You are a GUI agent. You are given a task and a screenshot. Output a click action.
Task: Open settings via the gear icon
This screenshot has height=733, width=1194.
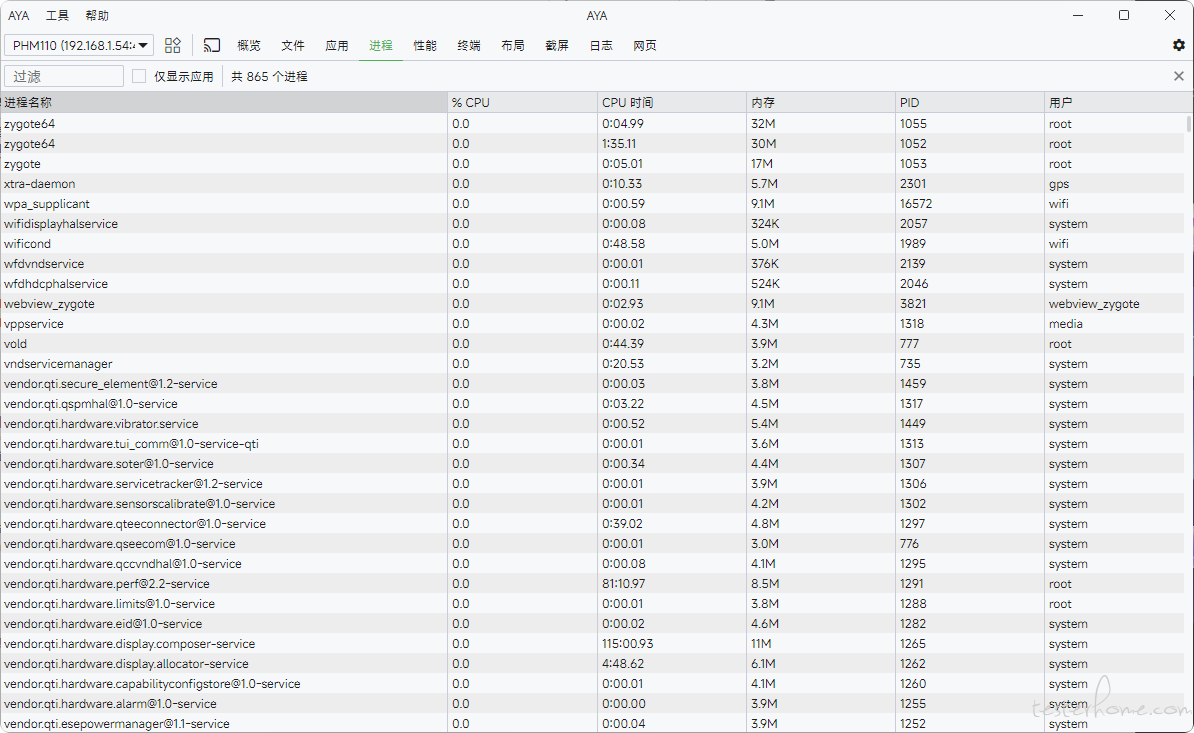point(1178,45)
